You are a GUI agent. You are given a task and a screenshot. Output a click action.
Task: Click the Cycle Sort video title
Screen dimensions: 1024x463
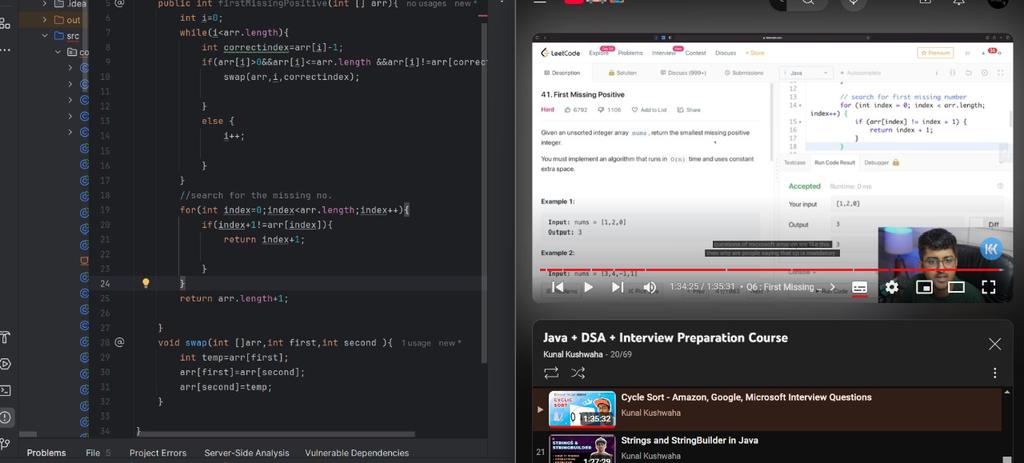[x=746, y=397]
